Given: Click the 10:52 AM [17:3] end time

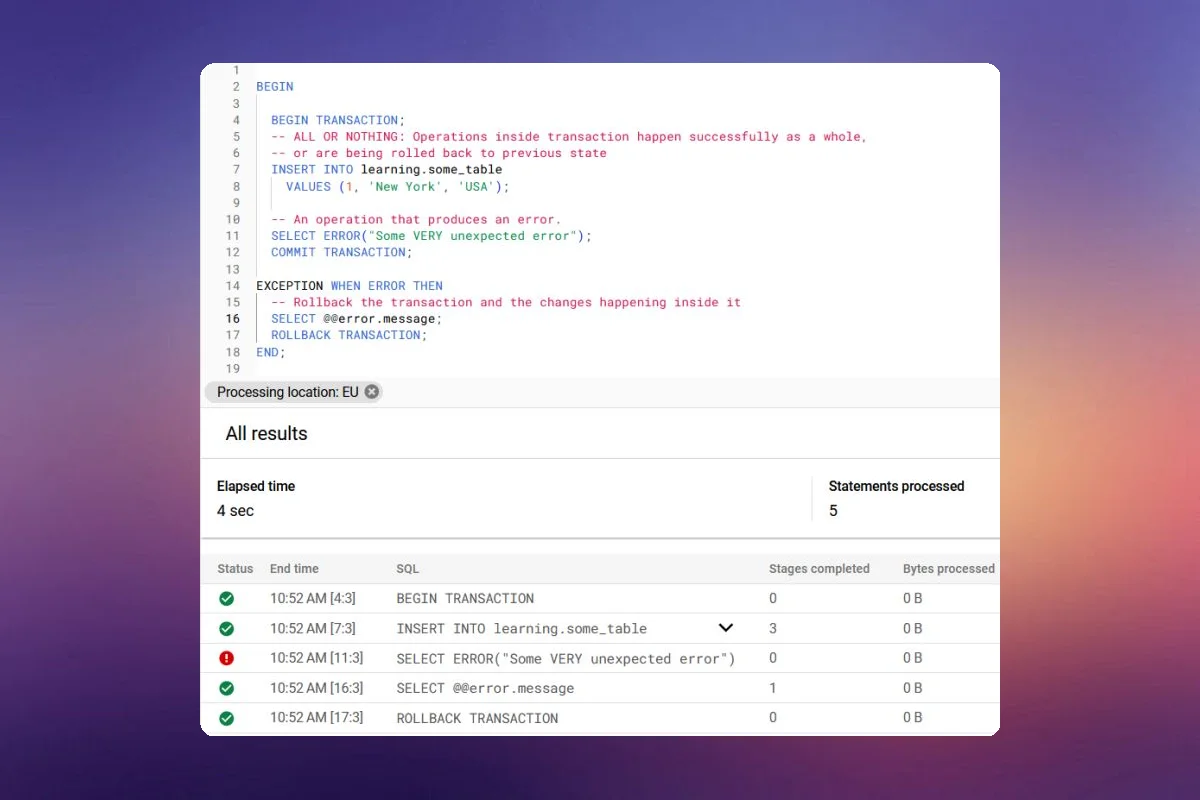Looking at the screenshot, I should click(x=316, y=718).
